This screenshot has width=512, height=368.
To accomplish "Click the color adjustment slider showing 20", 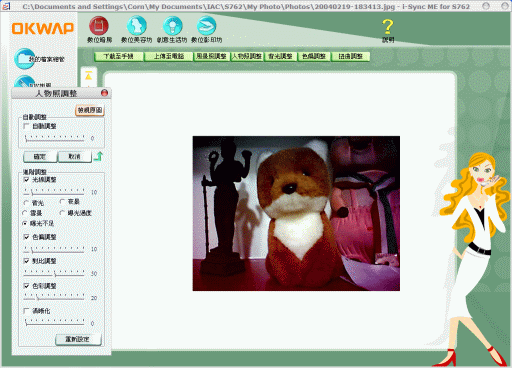I will 54,297.
